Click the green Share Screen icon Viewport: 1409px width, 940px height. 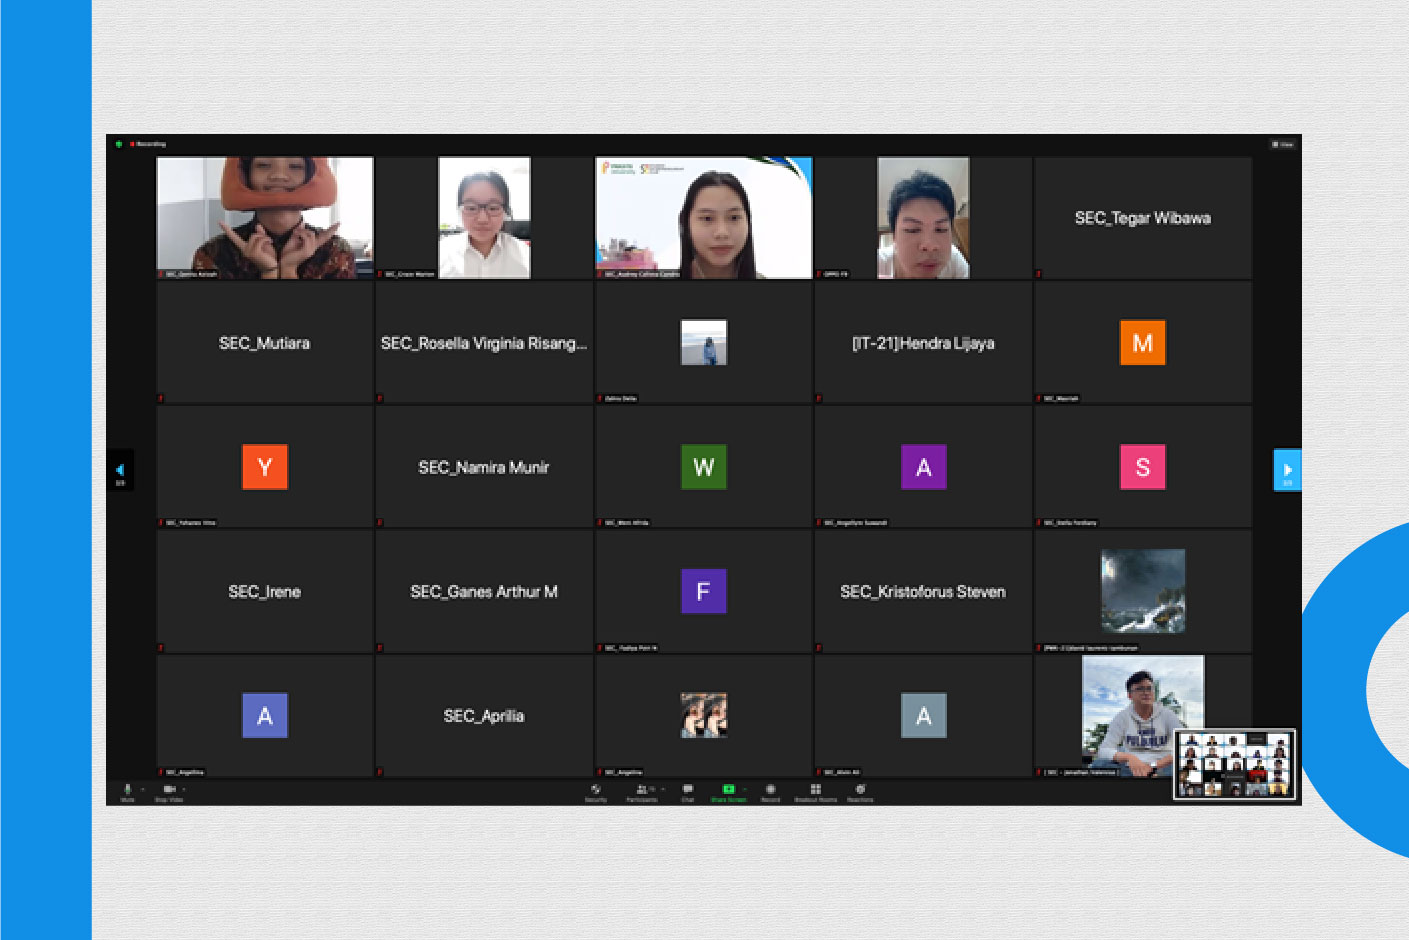pos(728,791)
